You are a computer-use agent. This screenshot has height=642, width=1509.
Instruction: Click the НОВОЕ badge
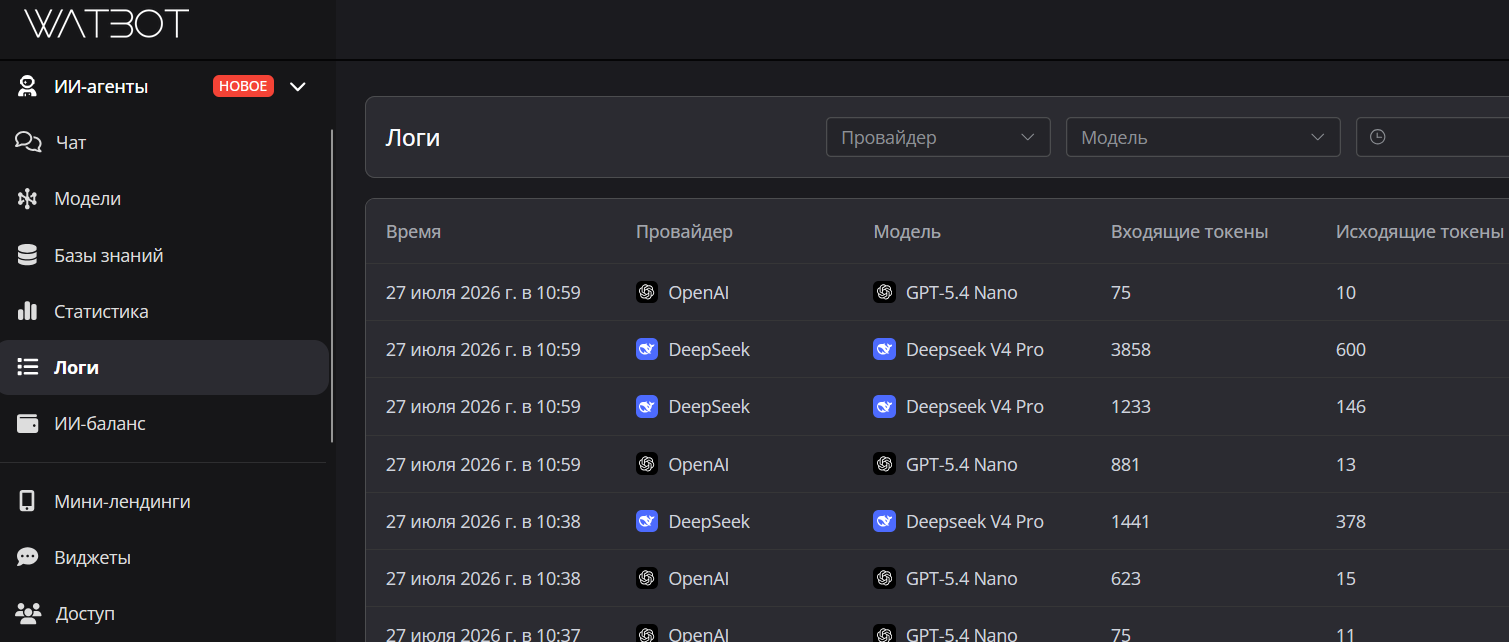pyautogui.click(x=243, y=86)
